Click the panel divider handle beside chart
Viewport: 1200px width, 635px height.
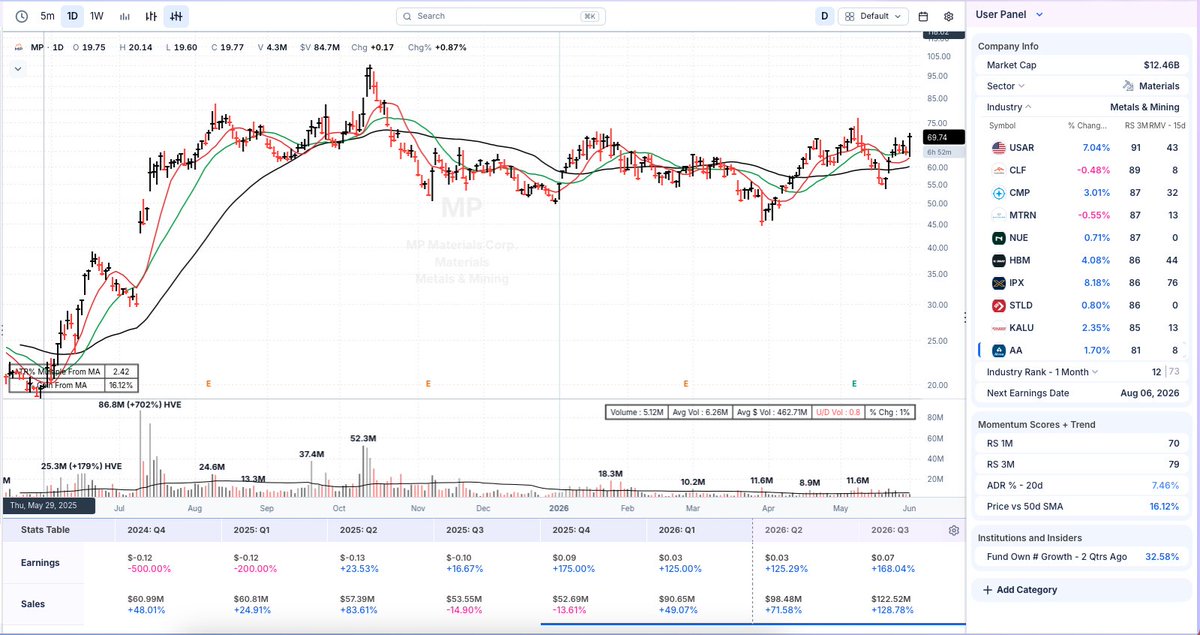[x=965, y=317]
